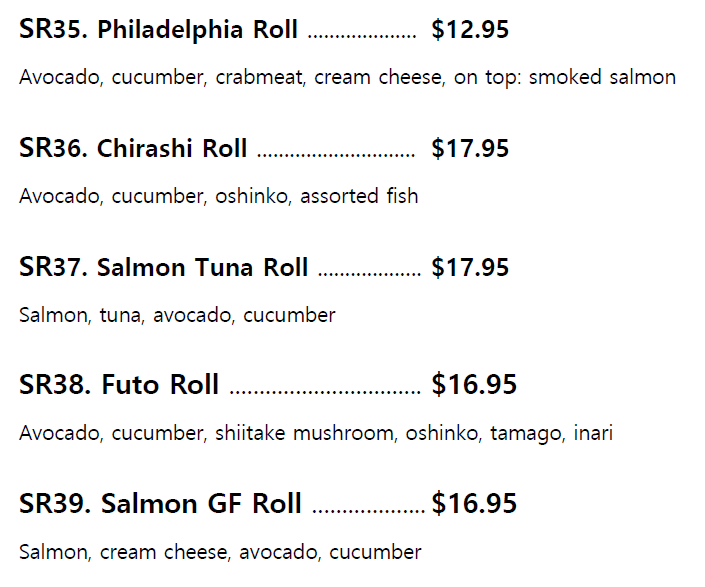Image resolution: width=705 pixels, height=587 pixels.
Task: Click the Chirashi Roll $17.95 price
Action: point(470,149)
